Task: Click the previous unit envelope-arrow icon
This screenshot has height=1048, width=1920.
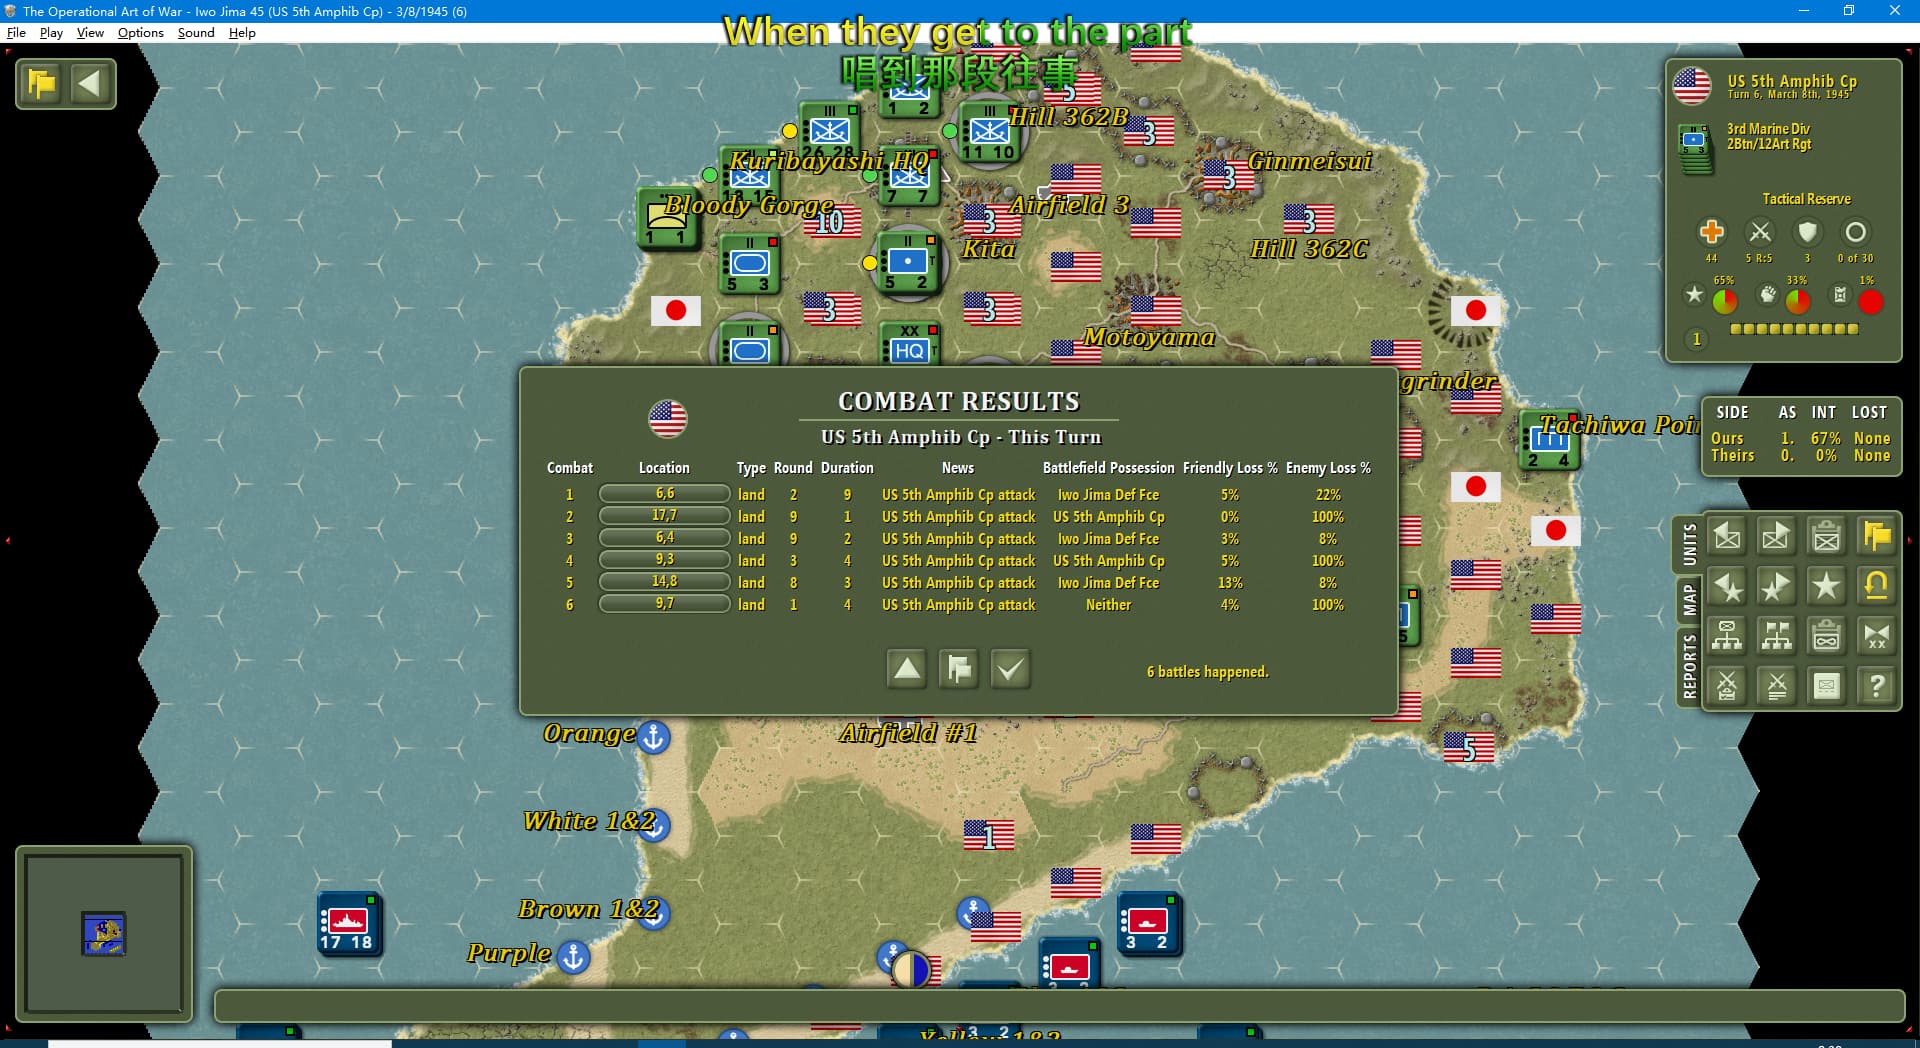Action: pyautogui.click(x=1726, y=537)
